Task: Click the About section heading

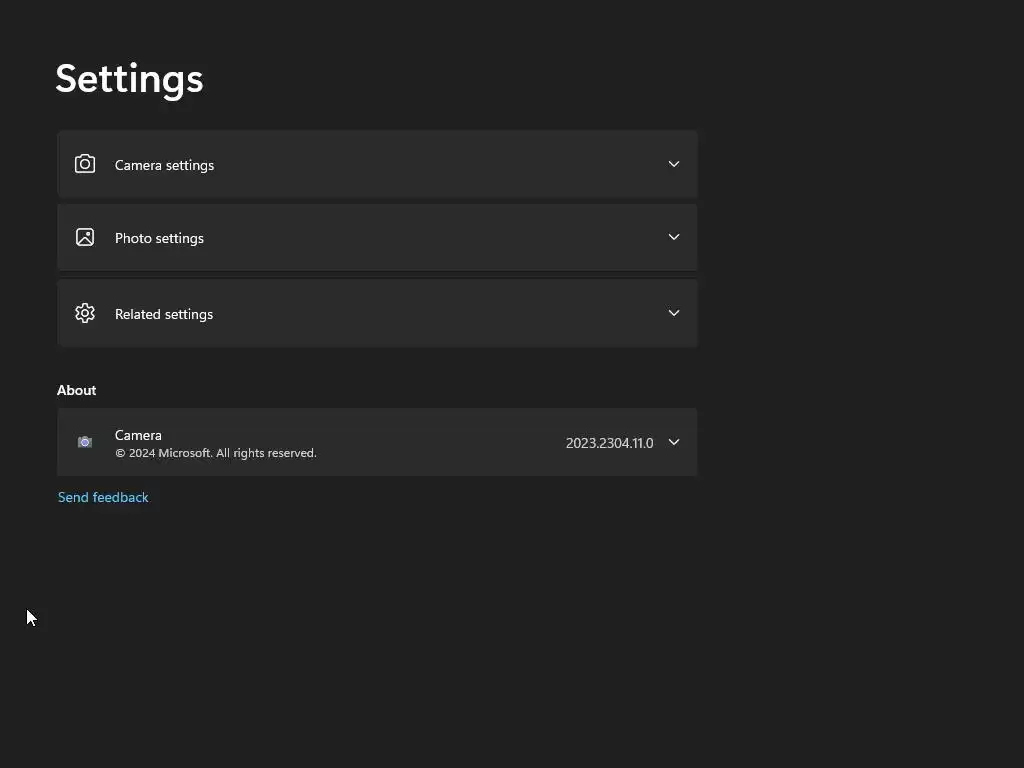Action: pyautogui.click(x=77, y=390)
